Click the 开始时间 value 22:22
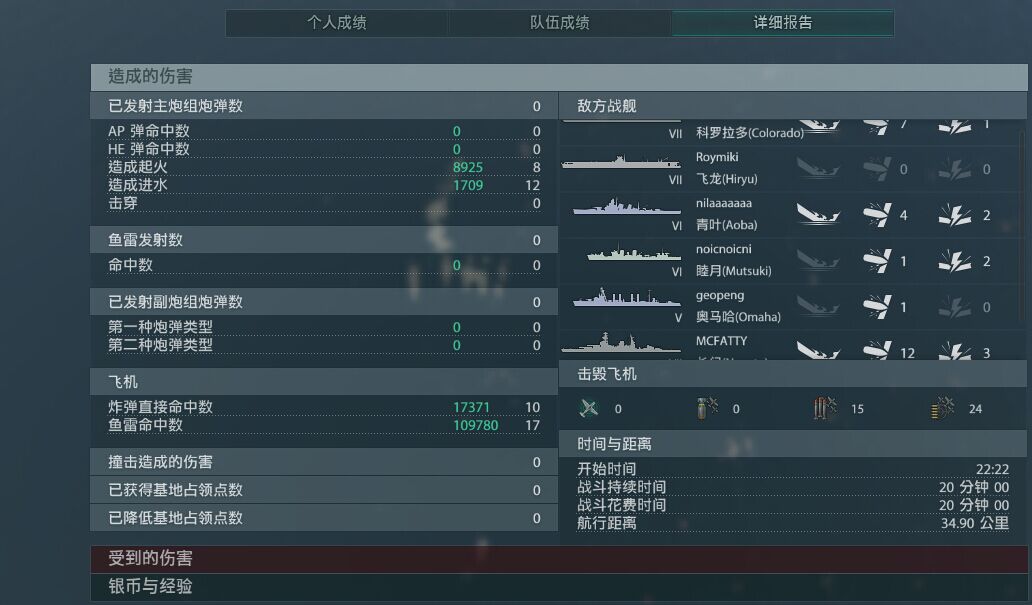The image size is (1032, 605). click(992, 469)
